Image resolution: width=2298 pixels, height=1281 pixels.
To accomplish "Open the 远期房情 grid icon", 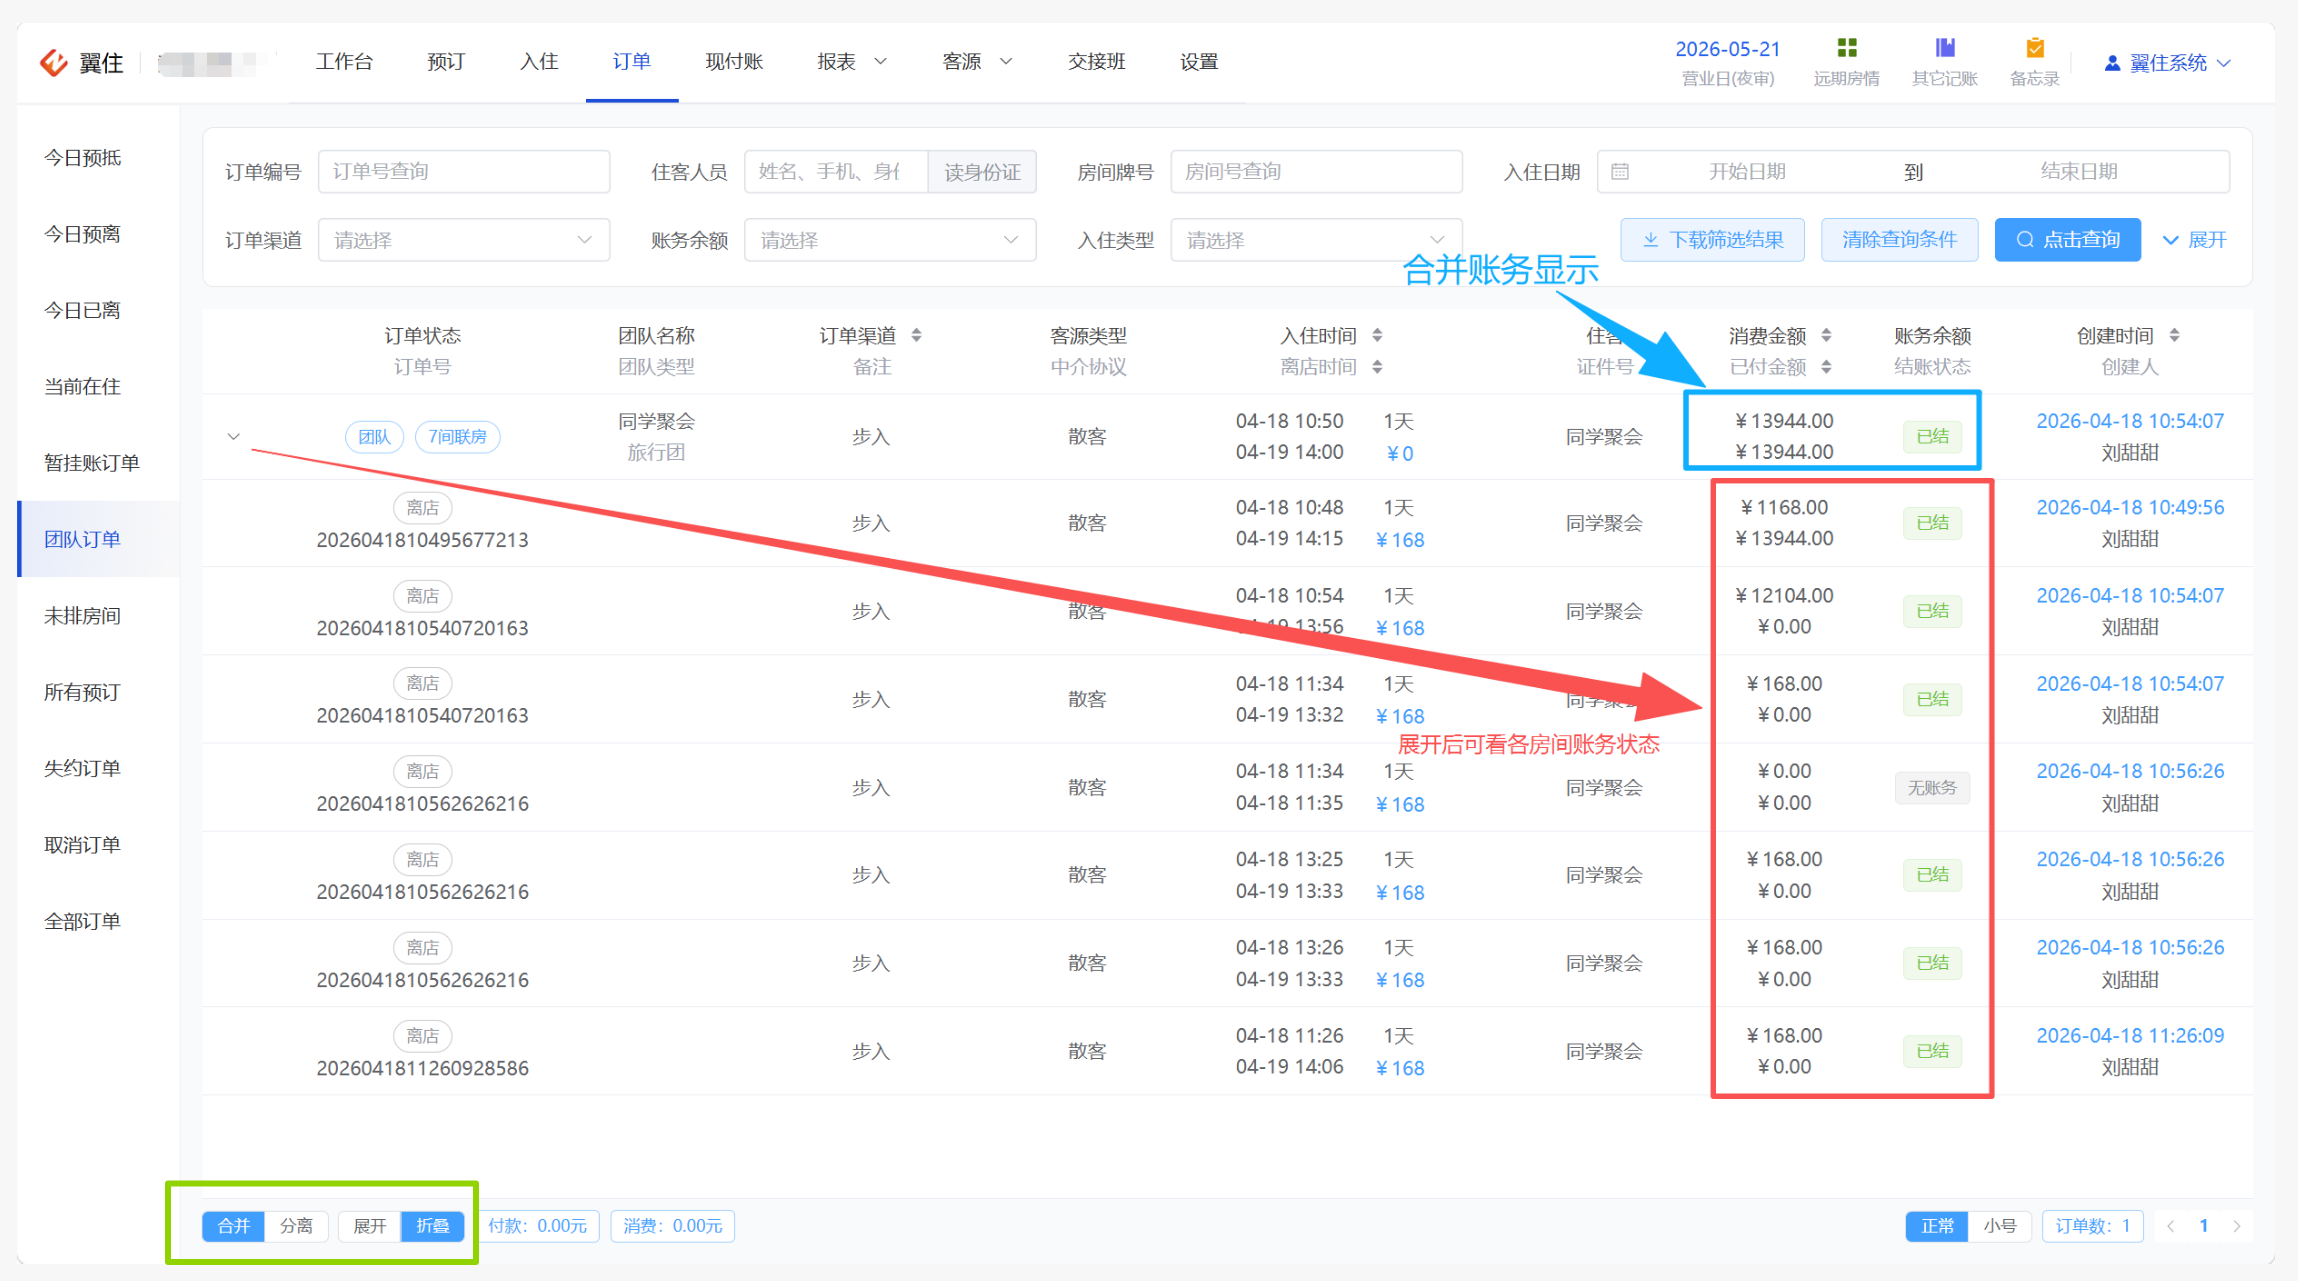I will click(x=1846, y=48).
